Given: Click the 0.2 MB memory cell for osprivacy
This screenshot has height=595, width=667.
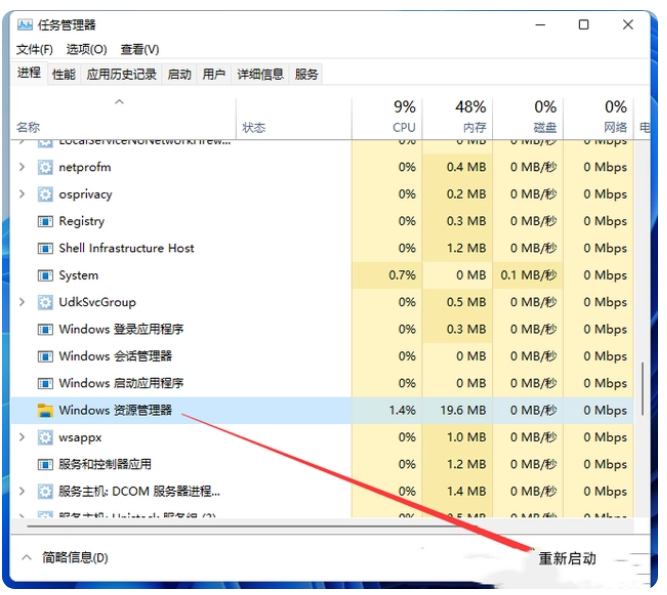Looking at the screenshot, I should coord(457,194).
